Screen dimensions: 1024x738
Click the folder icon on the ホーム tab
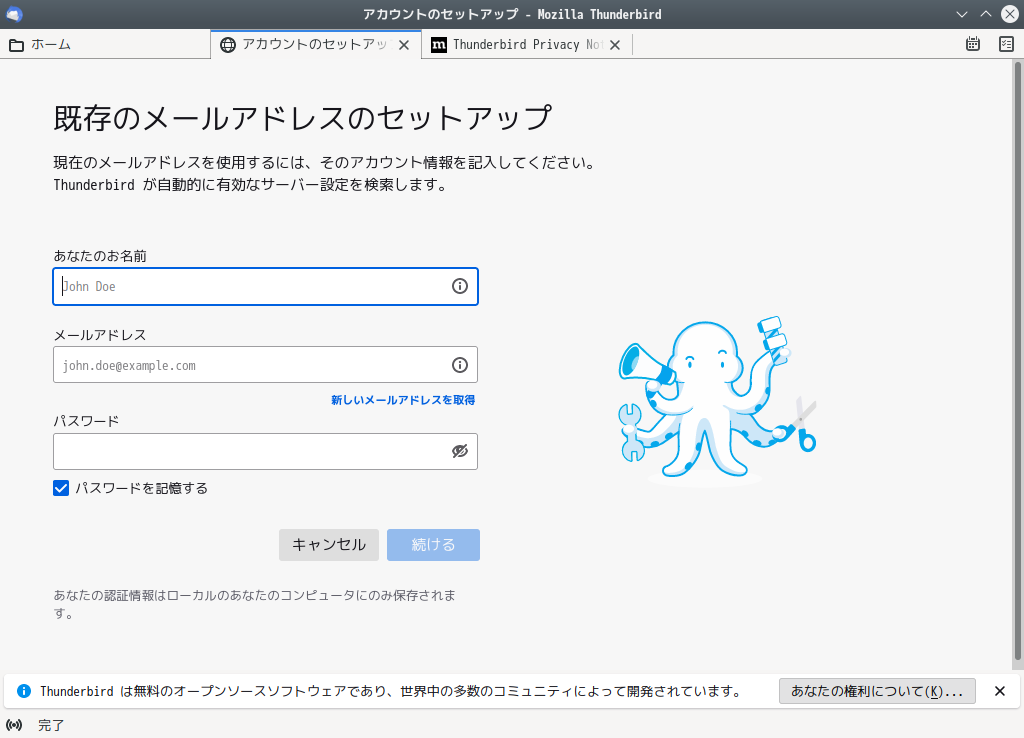point(16,45)
